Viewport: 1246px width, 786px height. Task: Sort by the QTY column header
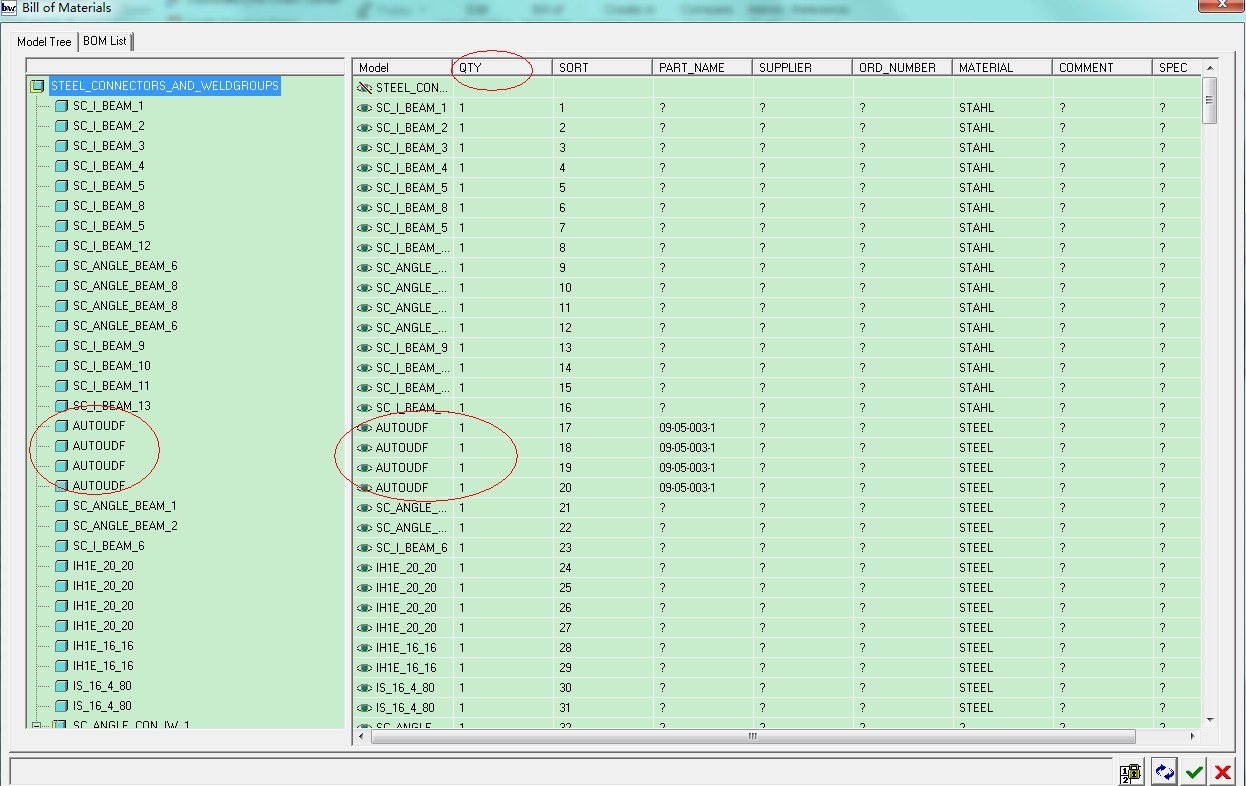503,67
